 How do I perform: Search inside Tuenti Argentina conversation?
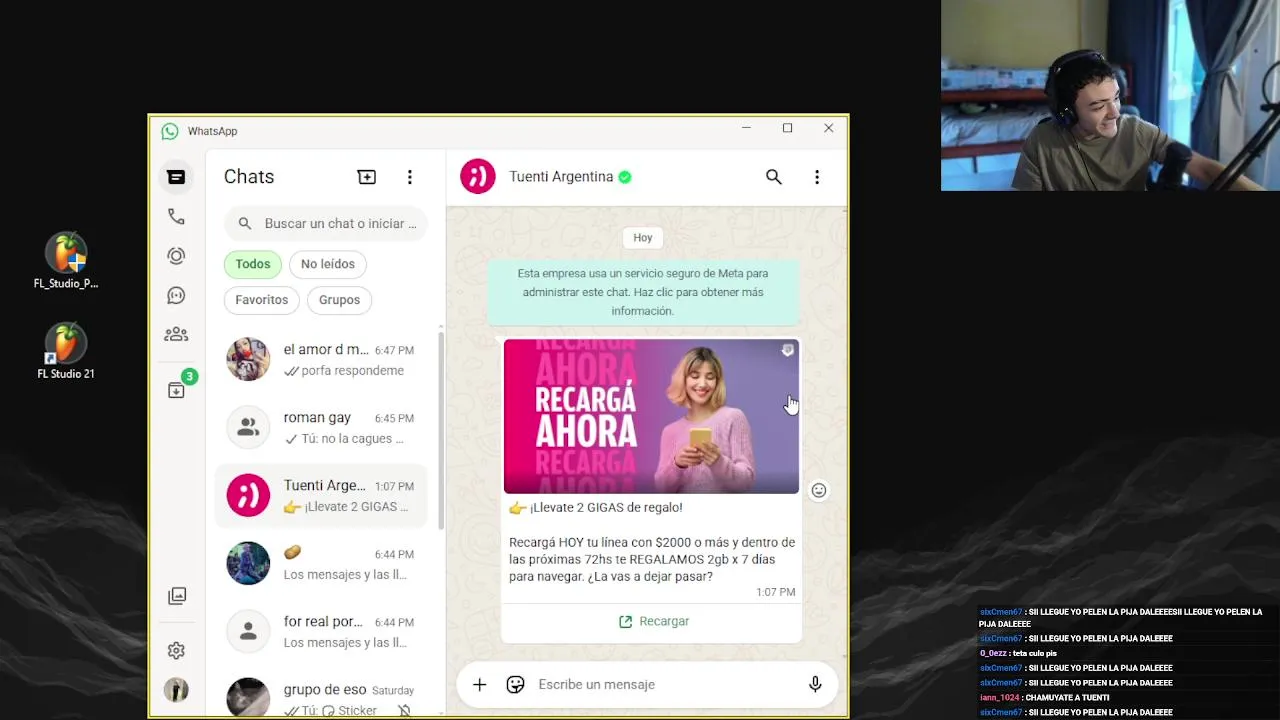point(774,177)
